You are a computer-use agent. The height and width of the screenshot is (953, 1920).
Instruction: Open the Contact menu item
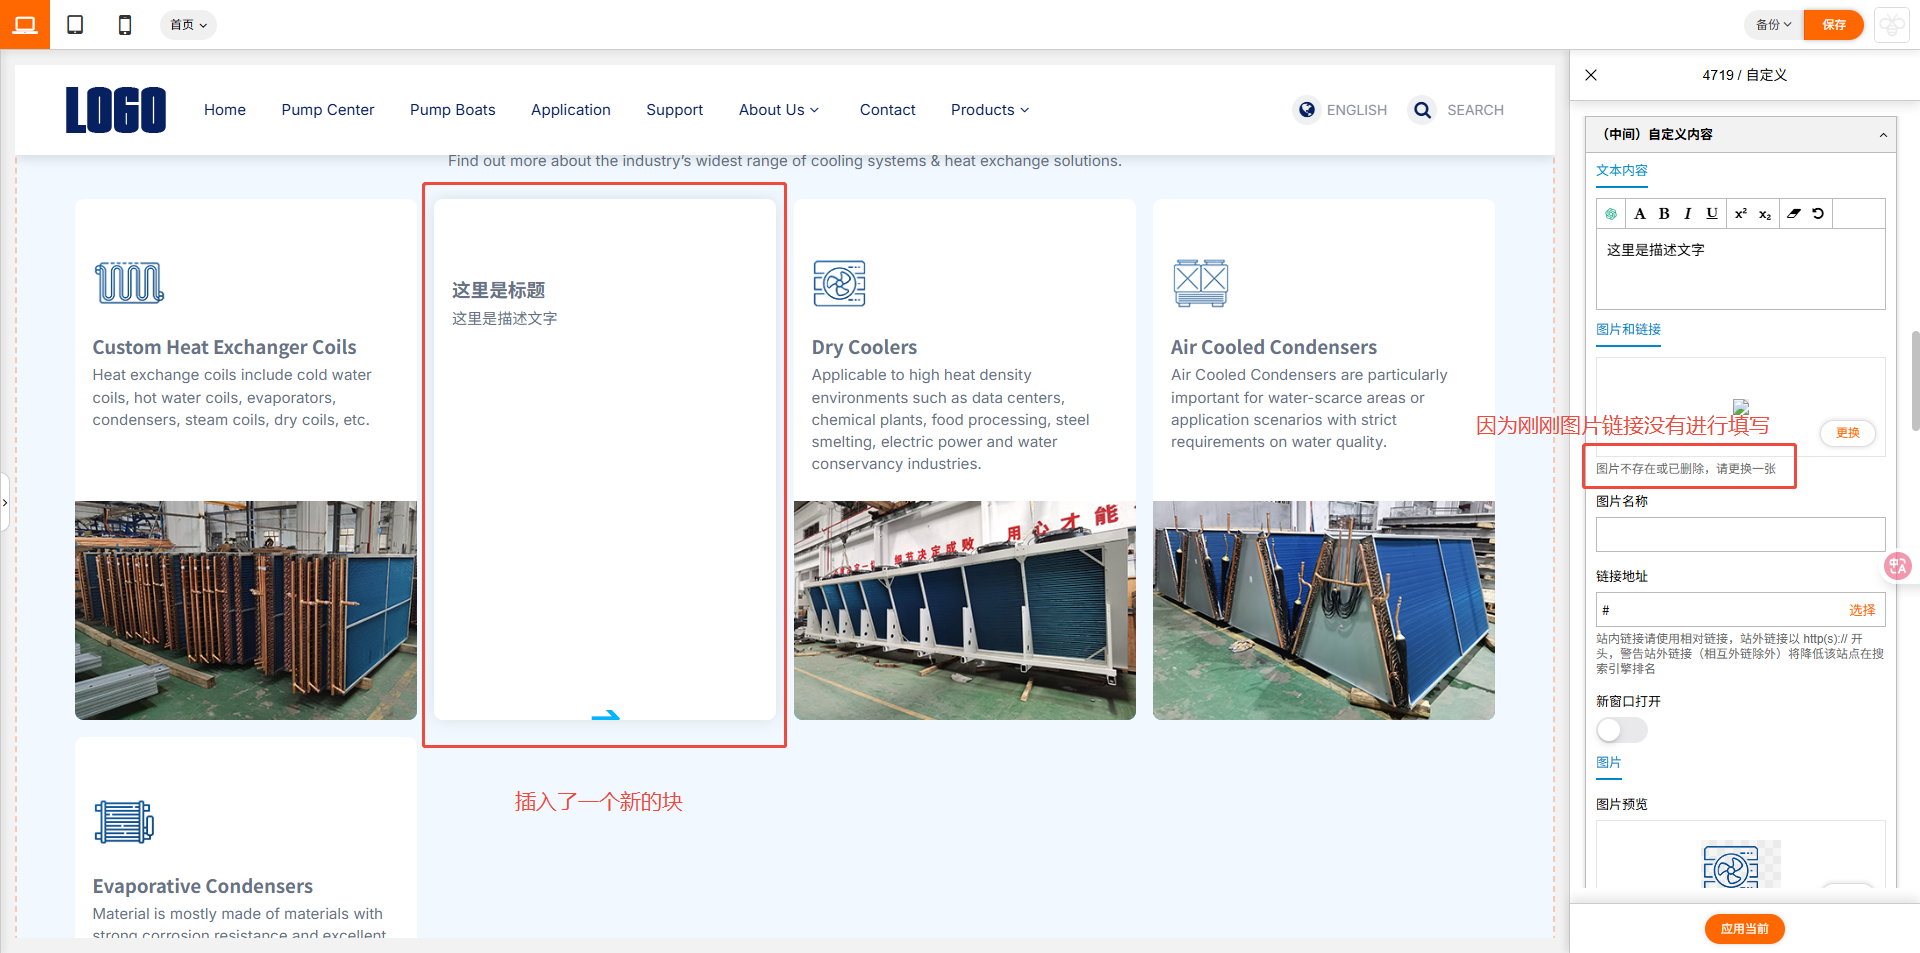click(888, 110)
